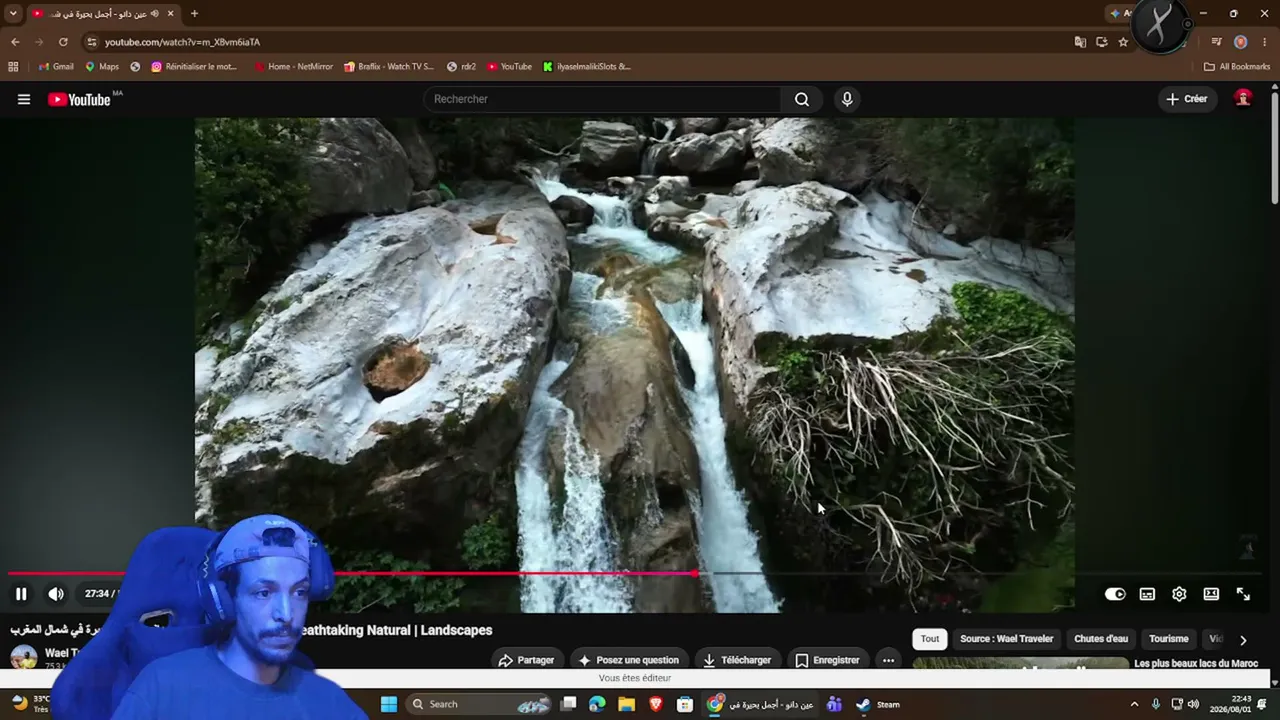Download the video with Télécharger

coord(736,660)
